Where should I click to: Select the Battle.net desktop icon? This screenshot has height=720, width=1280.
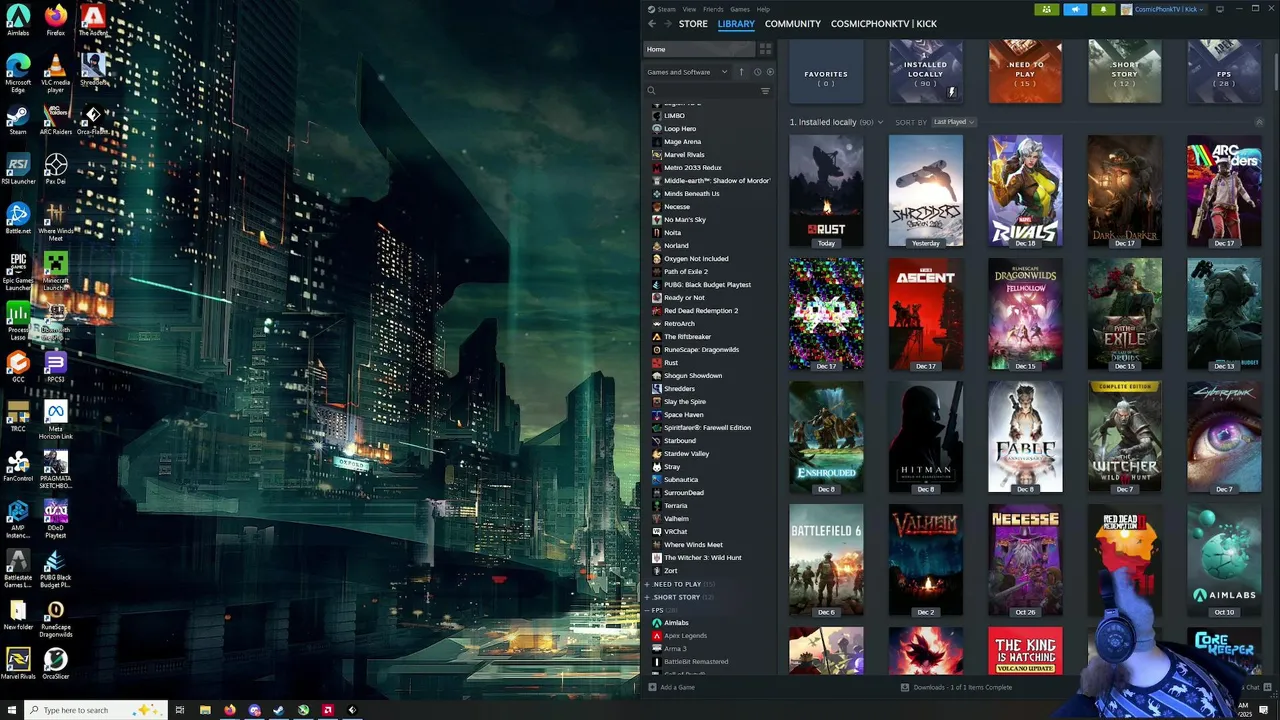click(x=18, y=218)
